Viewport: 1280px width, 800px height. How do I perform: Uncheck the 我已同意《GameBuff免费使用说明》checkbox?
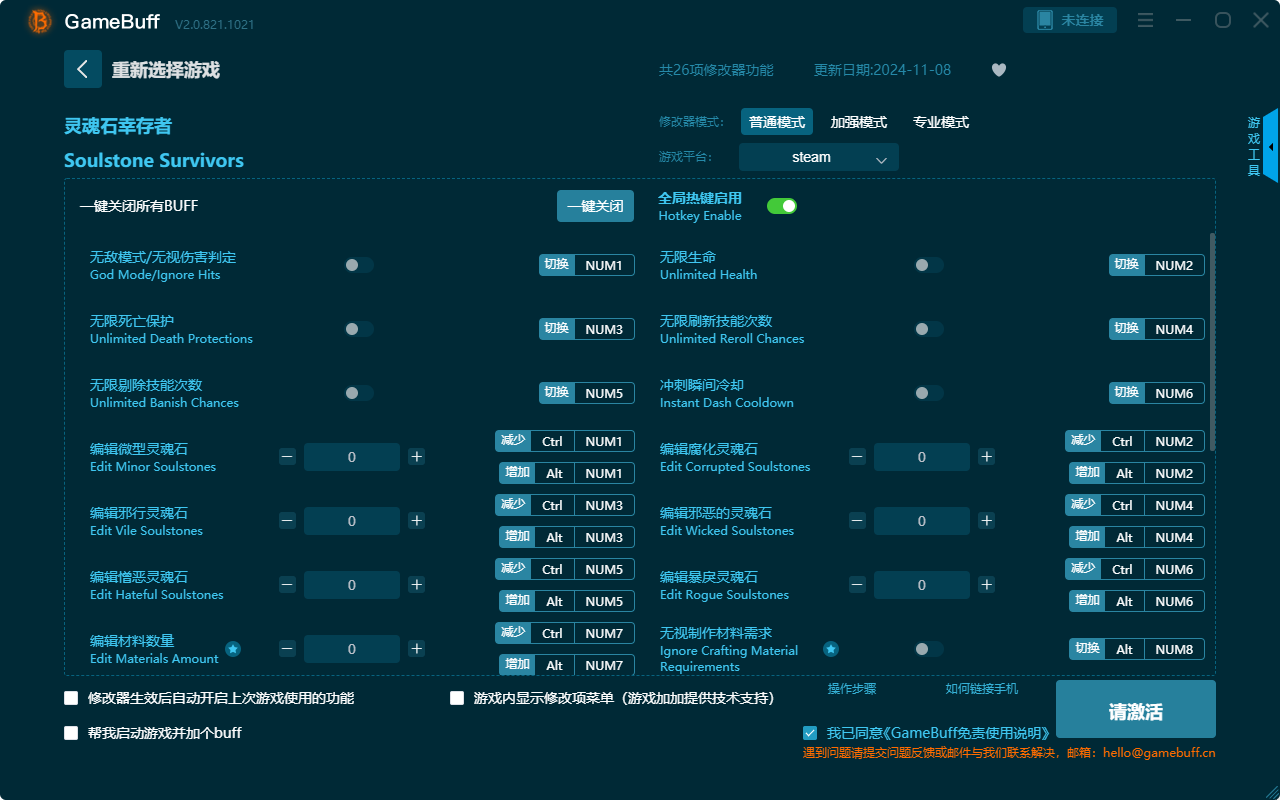pyautogui.click(x=810, y=732)
